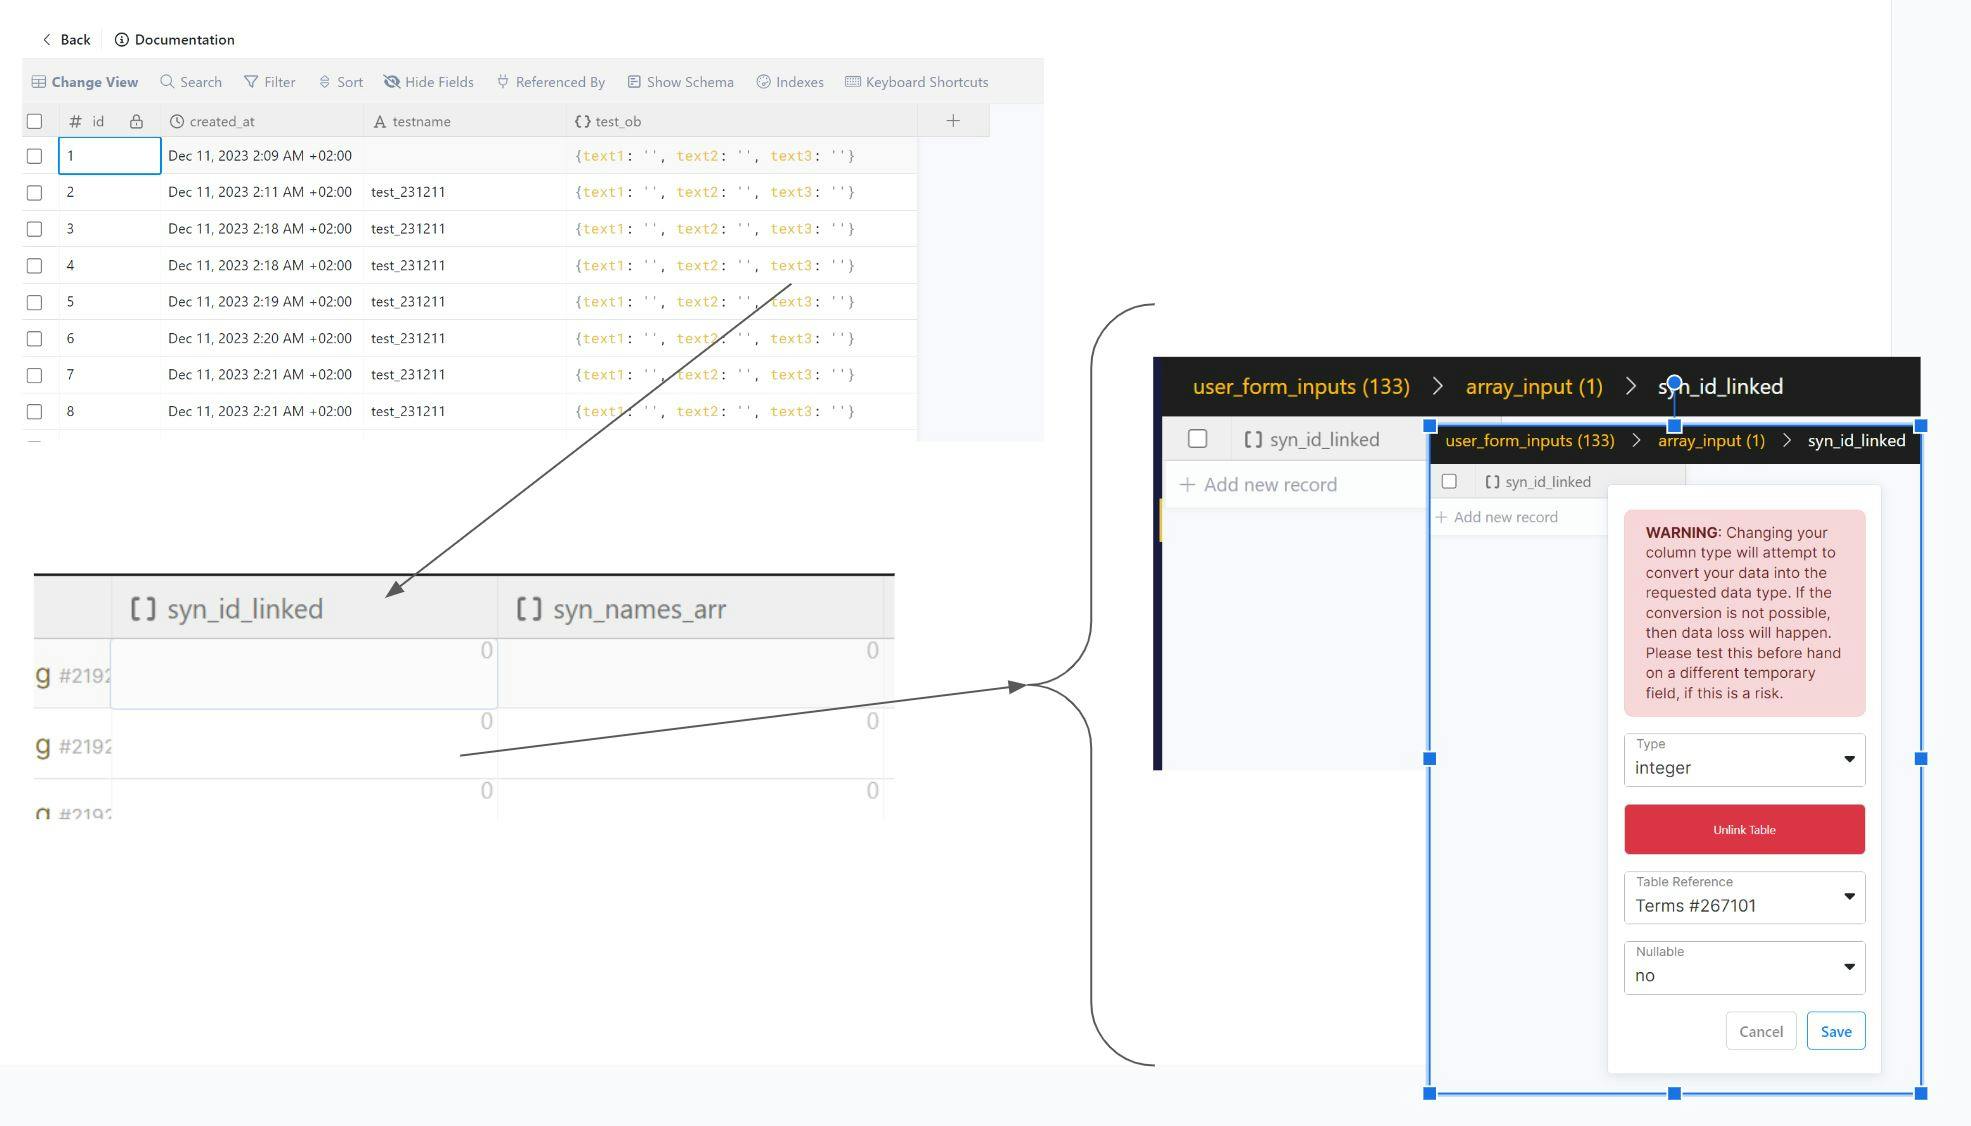
Task: Open the Nullable dropdown set to no
Action: tap(1743, 968)
